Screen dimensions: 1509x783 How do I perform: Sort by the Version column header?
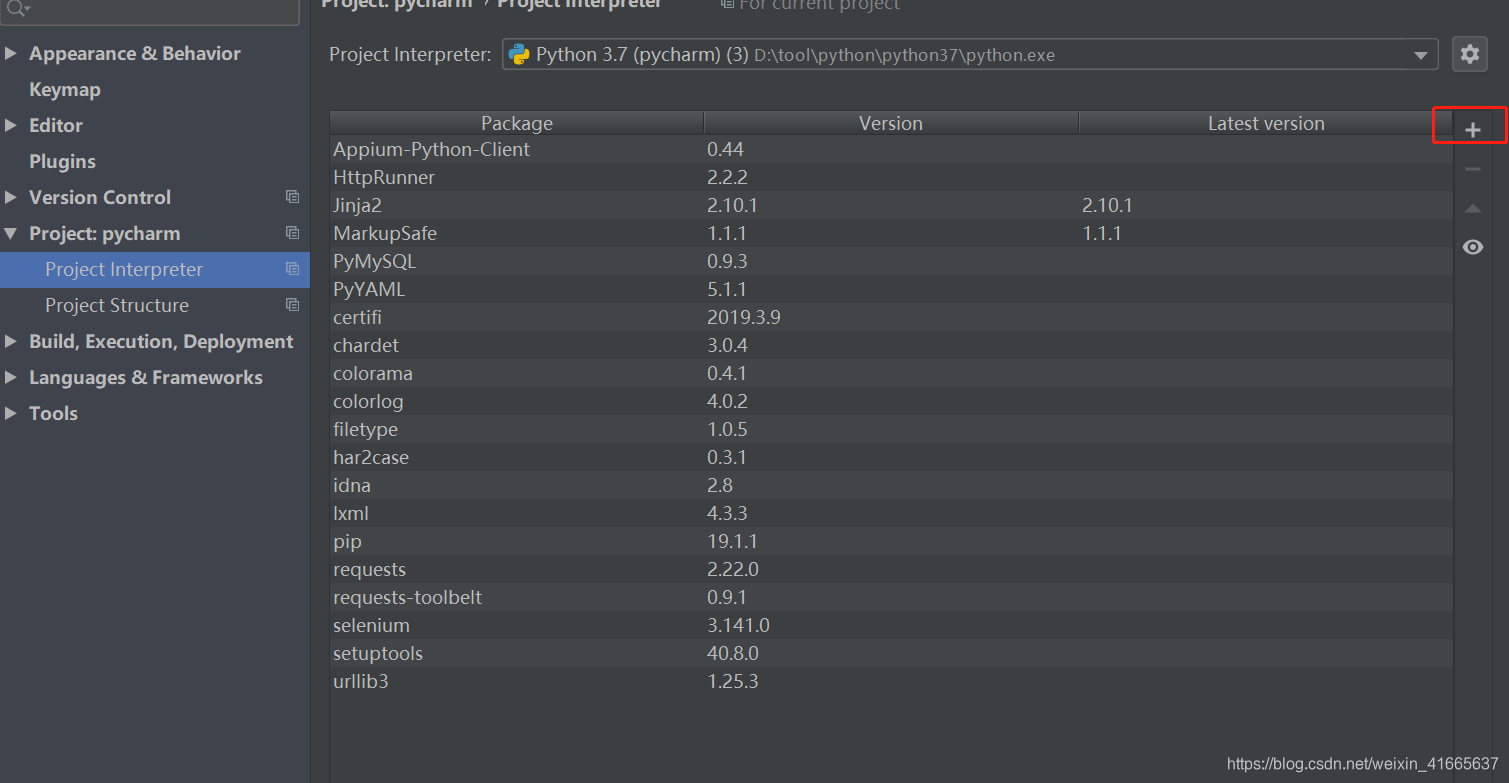pos(891,123)
